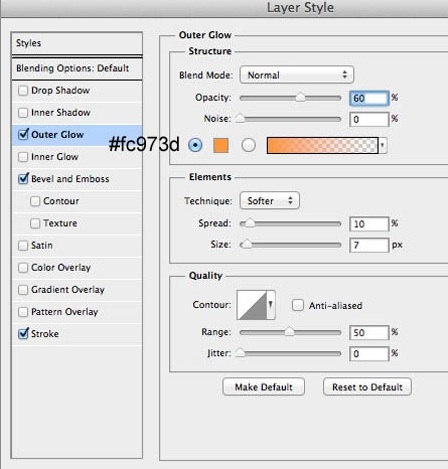Select the gradient glow radio button
Screen dimensions: 448x469
pyautogui.click(x=248, y=145)
